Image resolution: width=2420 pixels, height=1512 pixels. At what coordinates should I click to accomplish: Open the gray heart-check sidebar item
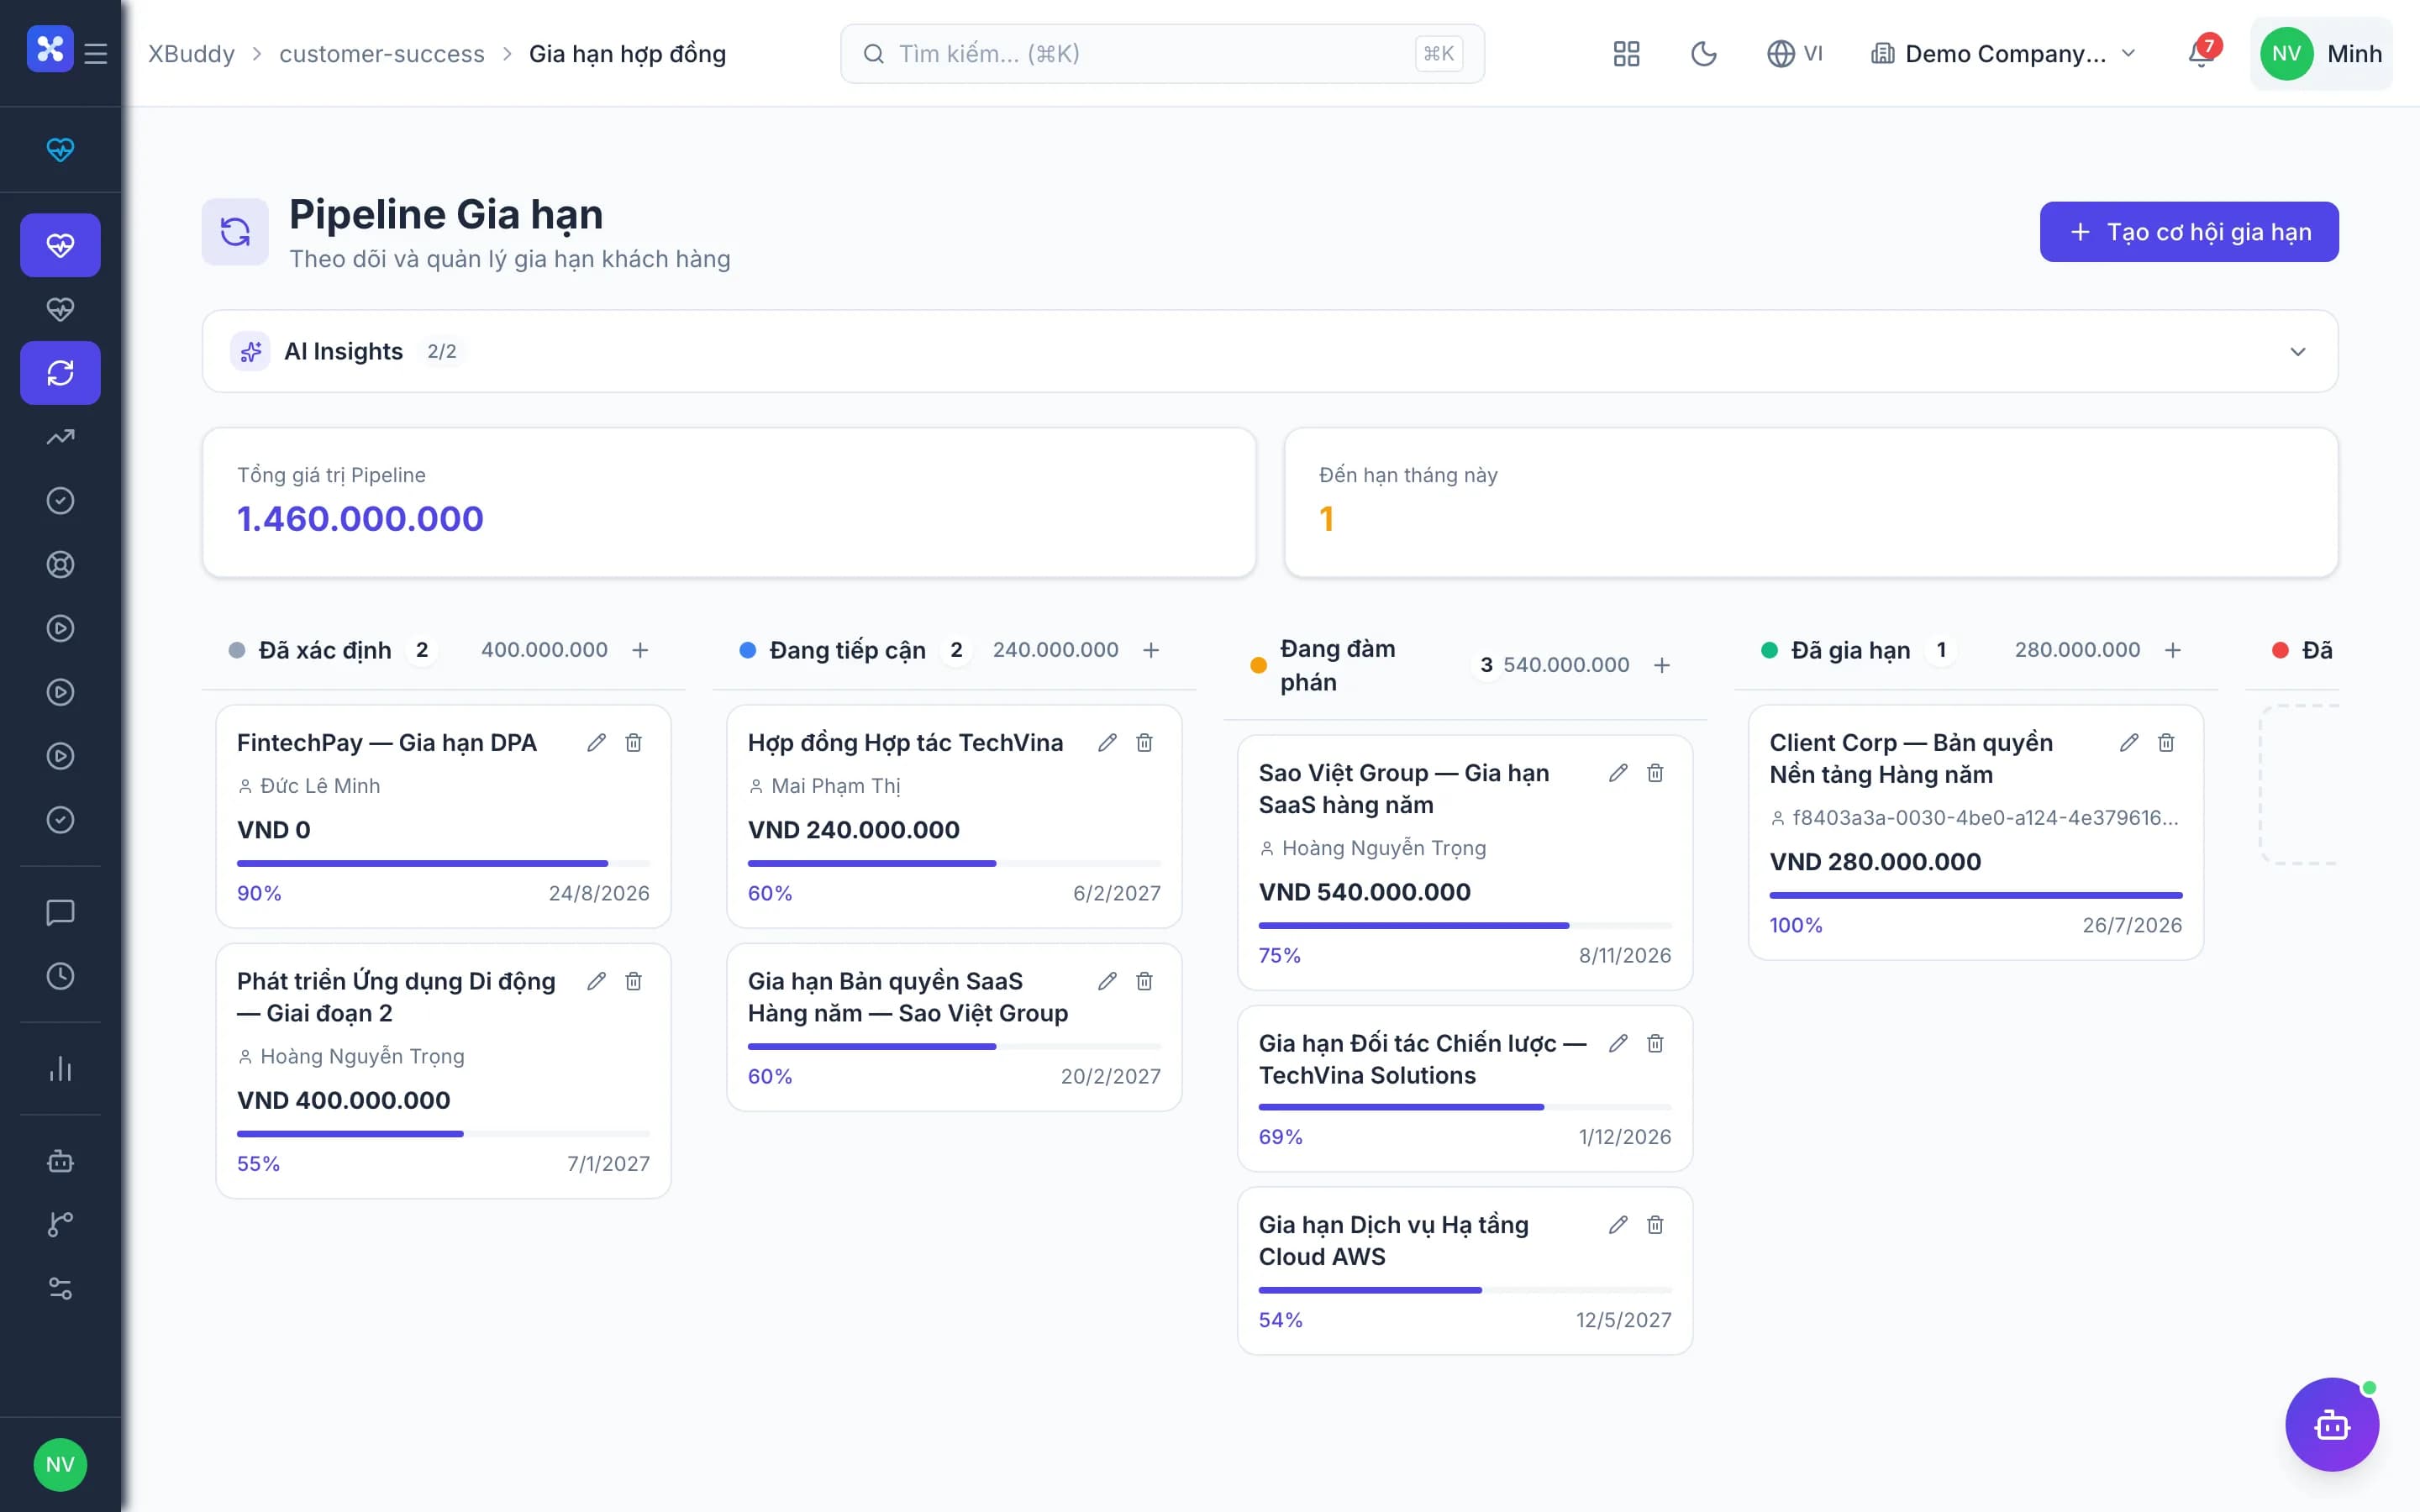(60, 309)
